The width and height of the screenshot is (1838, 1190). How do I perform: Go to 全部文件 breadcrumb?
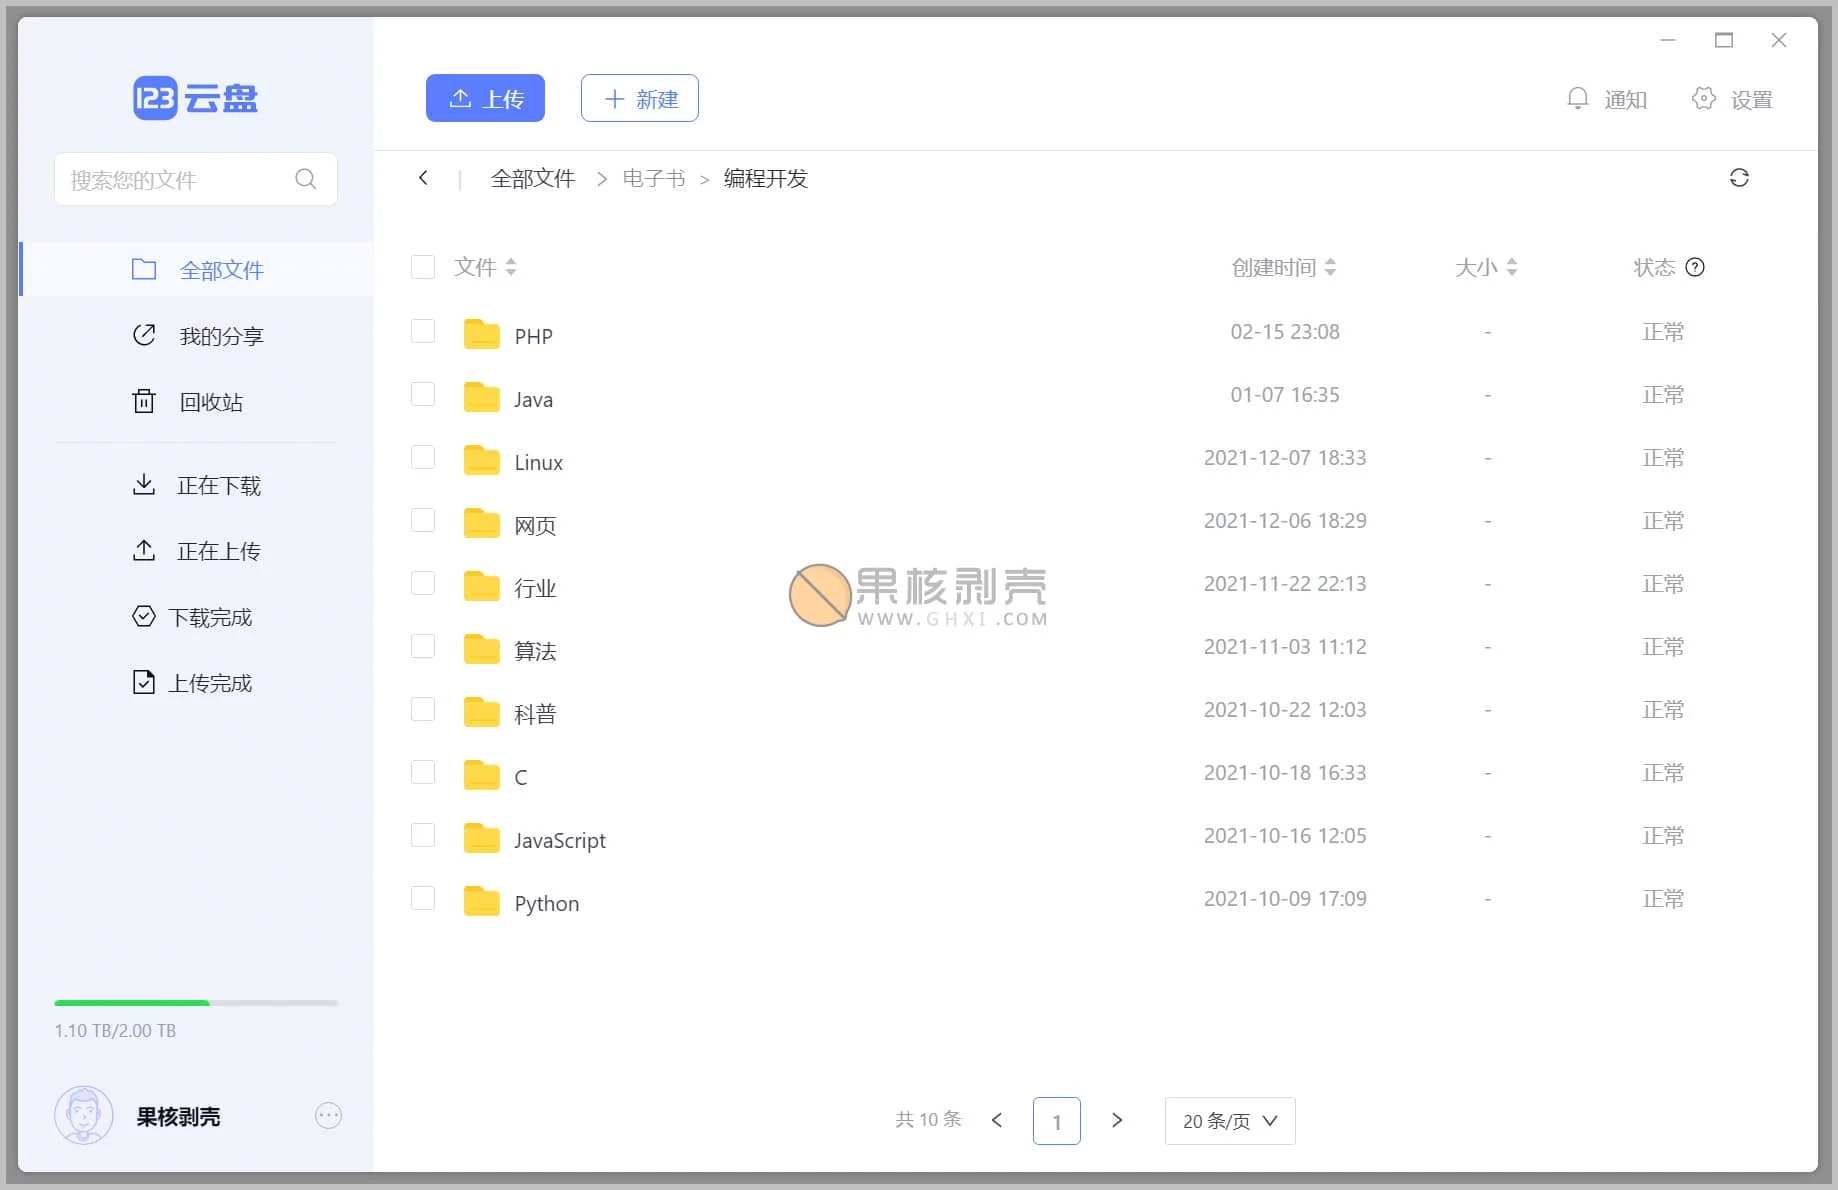tap(533, 178)
